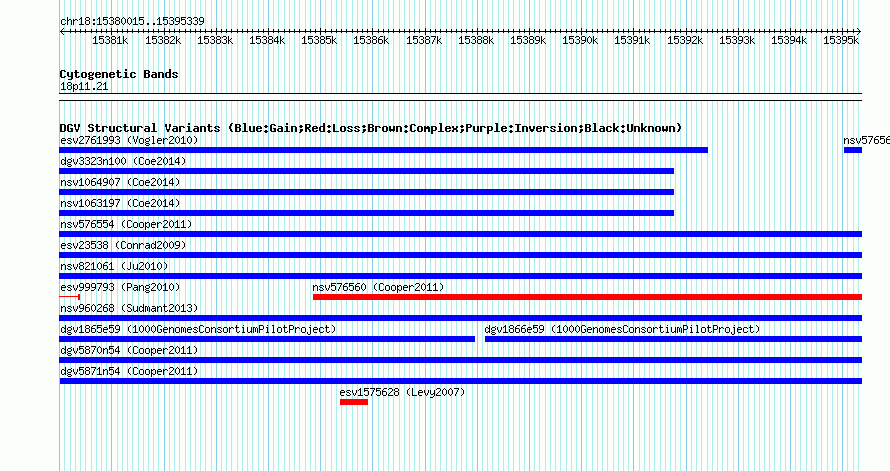The height and width of the screenshot is (471, 890).
Task: Click the 15388k ruler position
Action: click(x=476, y=40)
